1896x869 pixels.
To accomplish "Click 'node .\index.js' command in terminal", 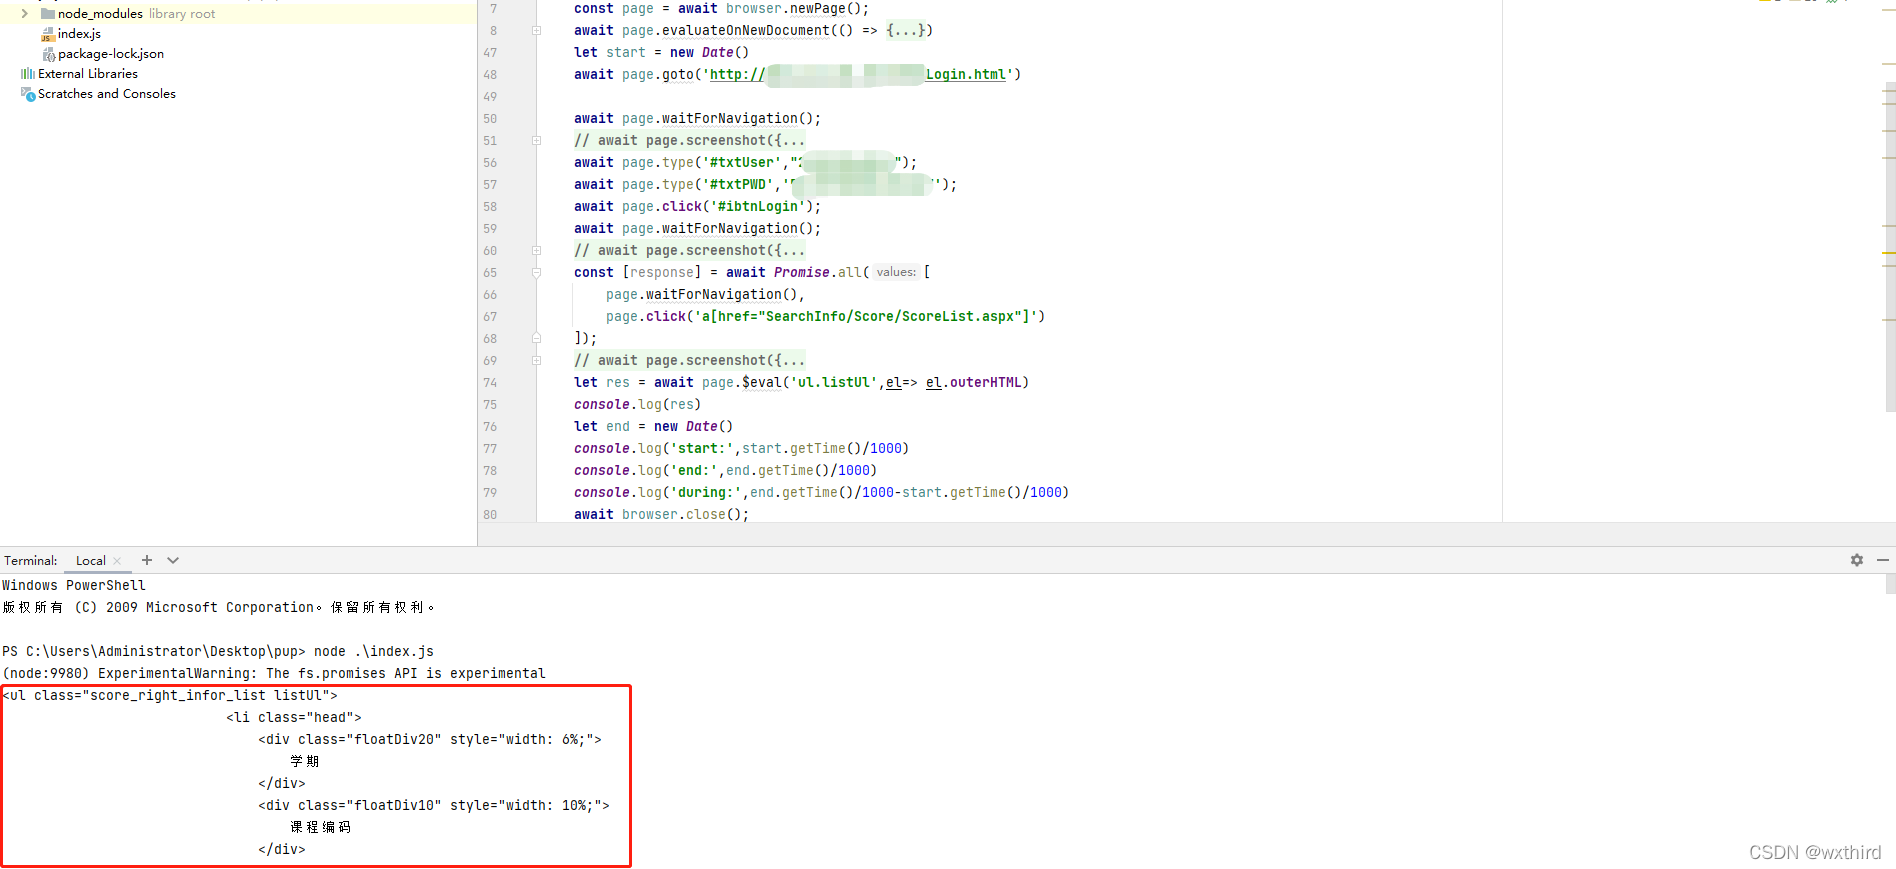I will pyautogui.click(x=374, y=652).
